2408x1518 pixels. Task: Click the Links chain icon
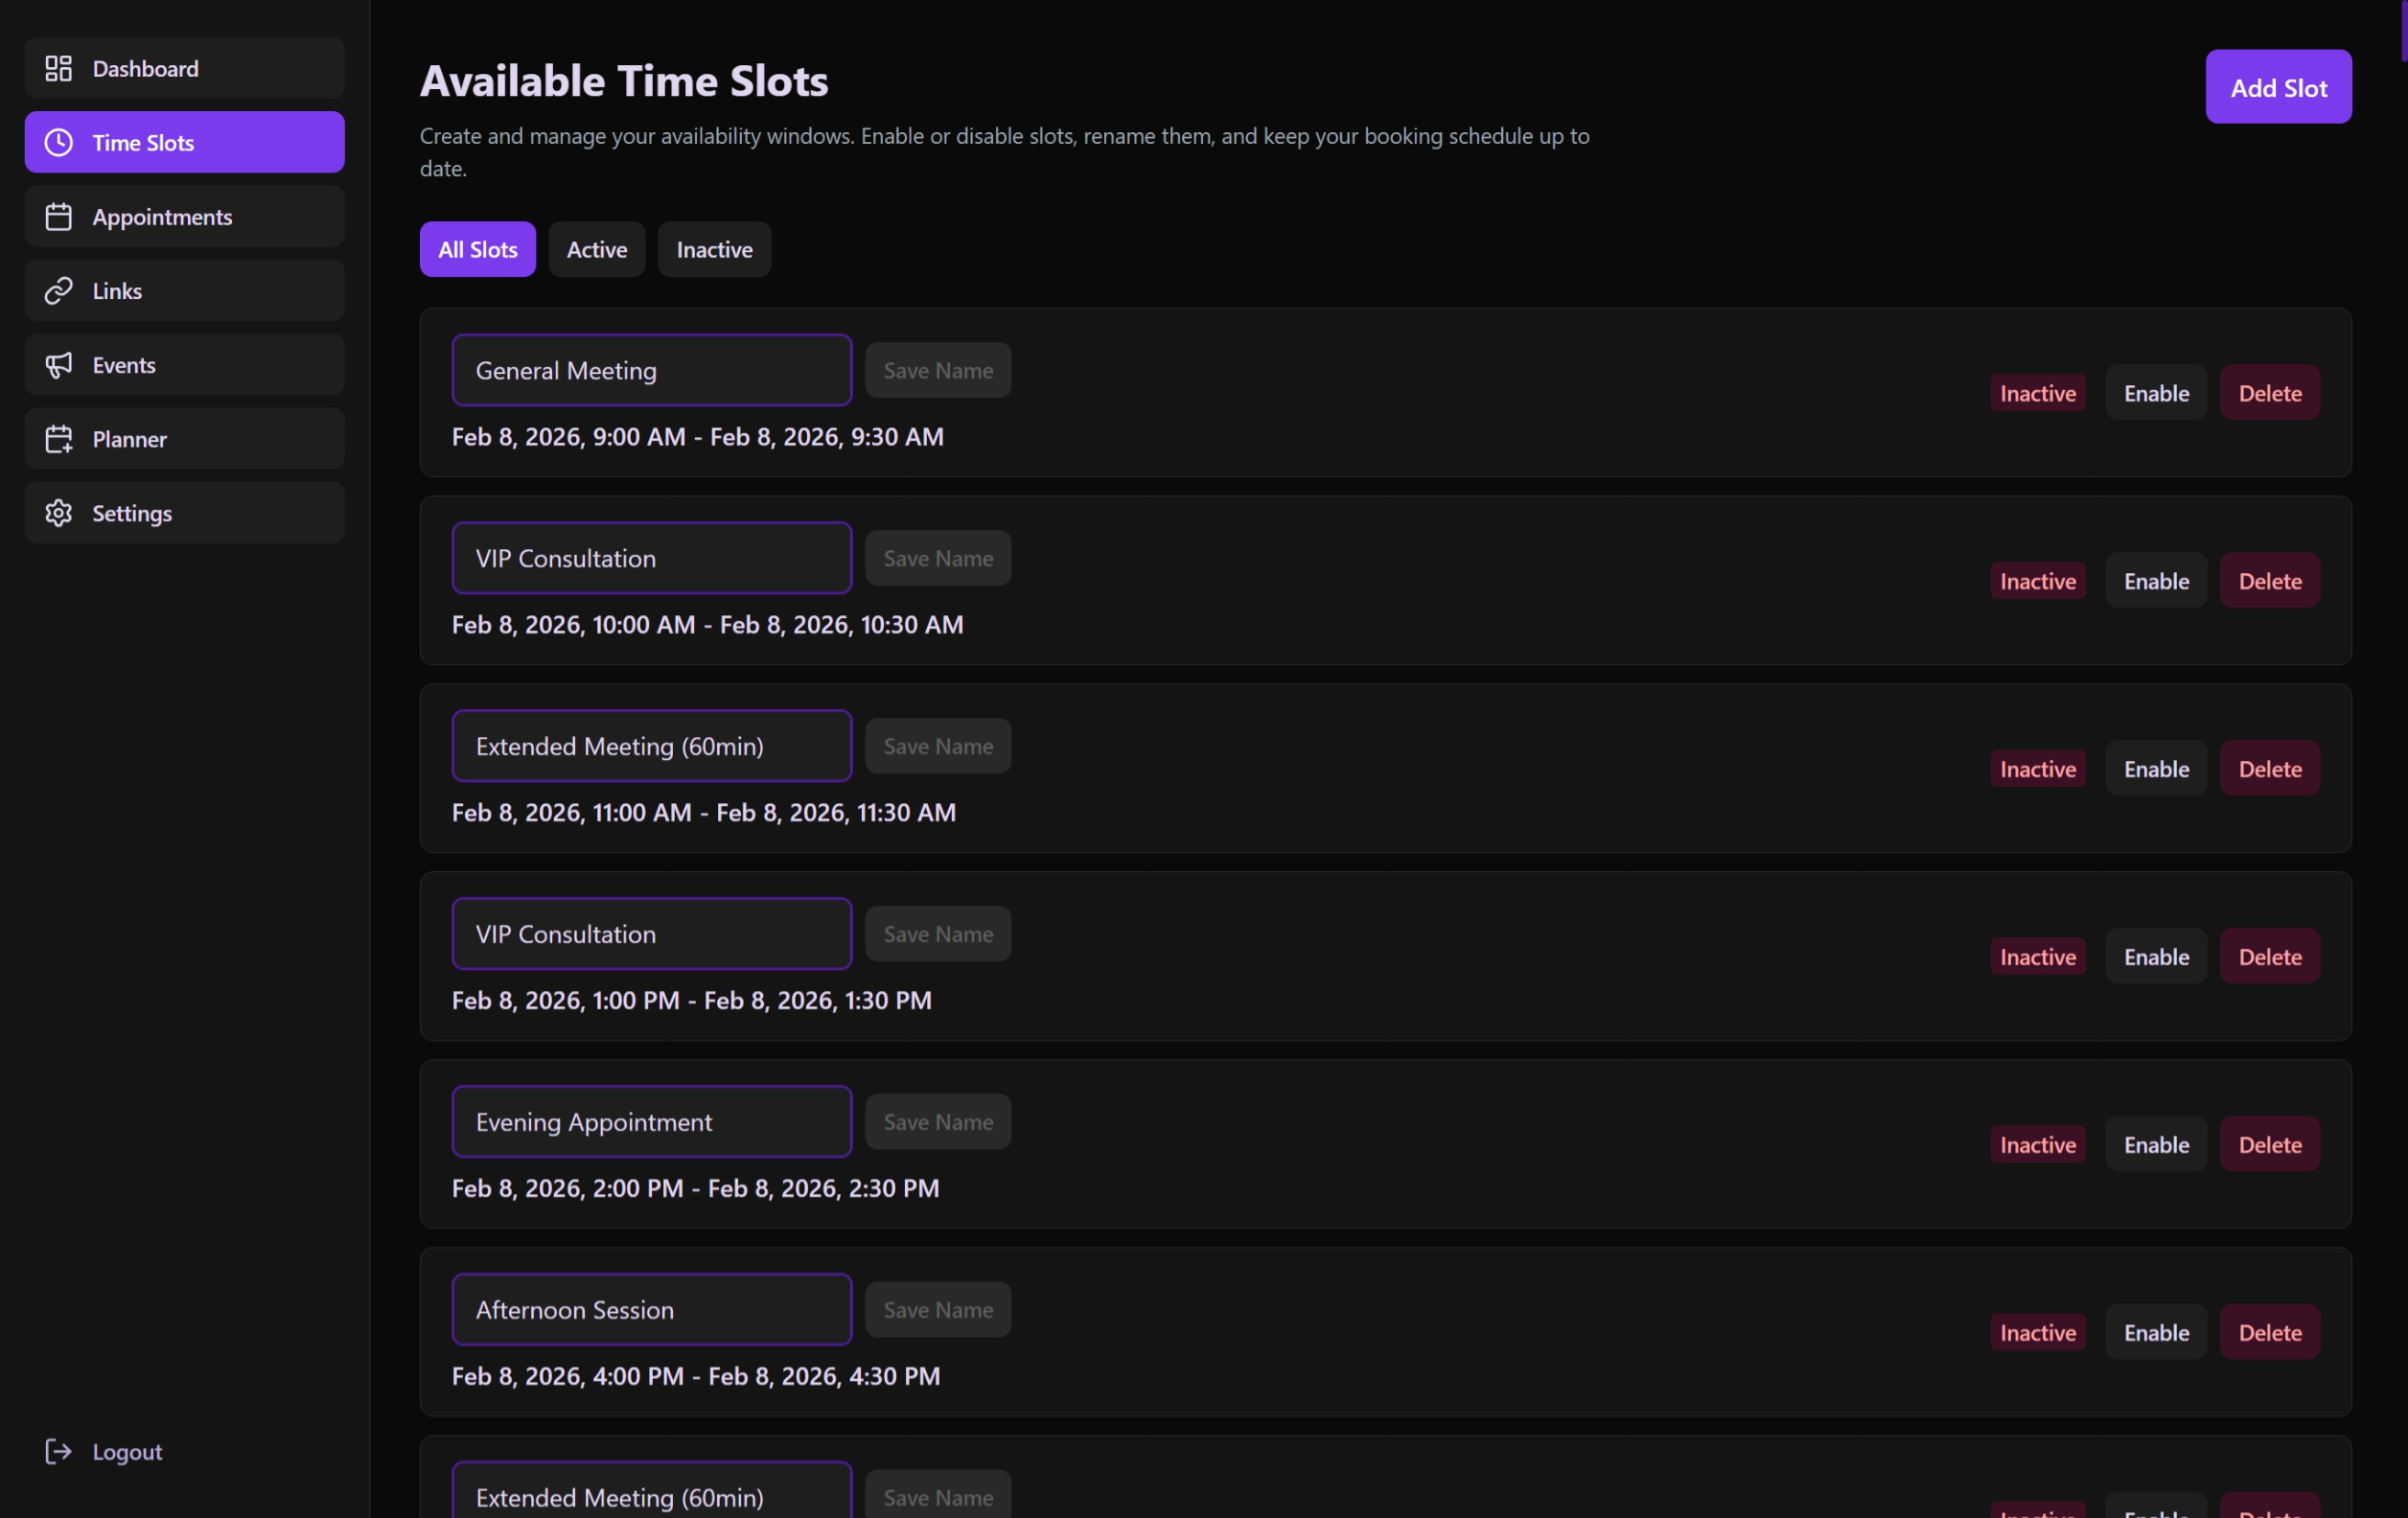(58, 290)
